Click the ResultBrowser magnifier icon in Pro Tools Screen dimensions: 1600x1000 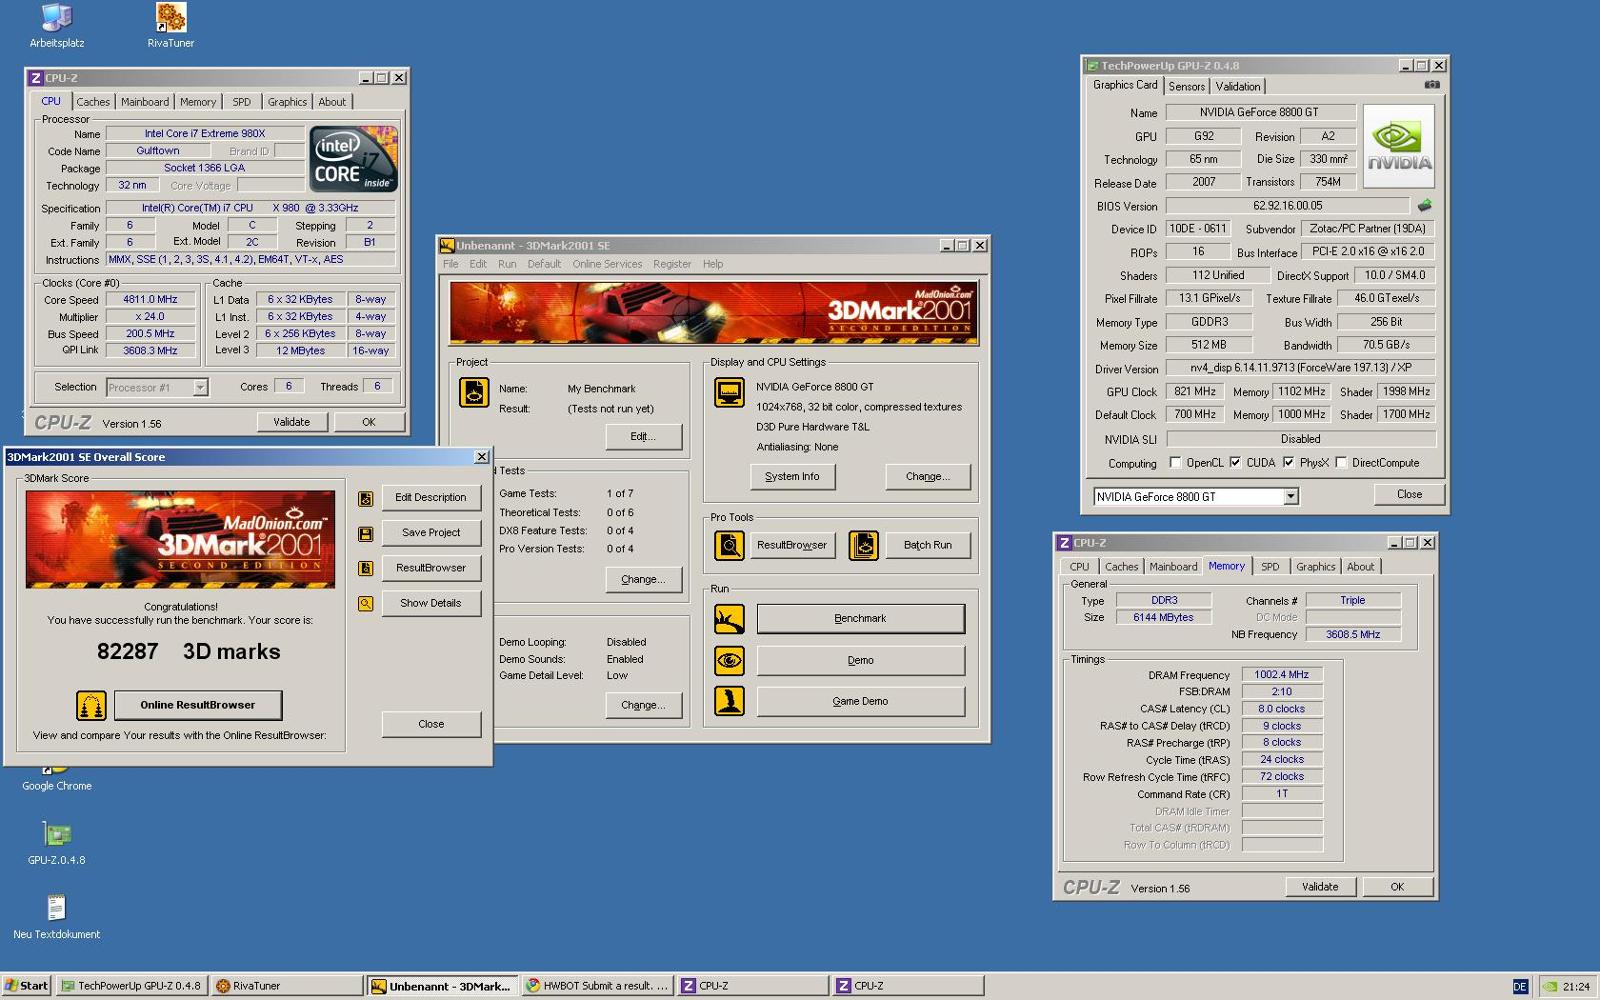click(x=729, y=545)
